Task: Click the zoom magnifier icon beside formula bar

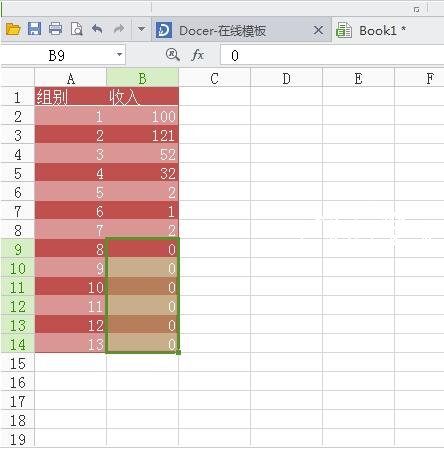Action: pos(173,55)
